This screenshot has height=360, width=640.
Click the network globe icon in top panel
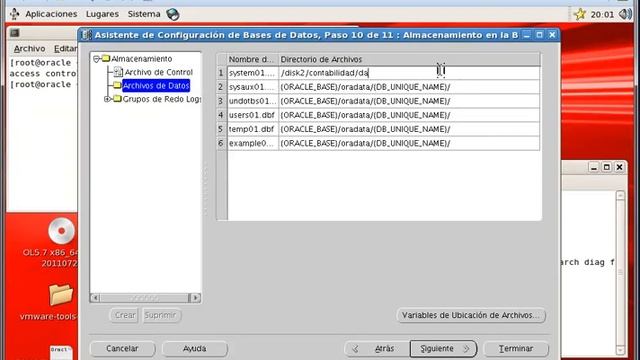(173, 14)
